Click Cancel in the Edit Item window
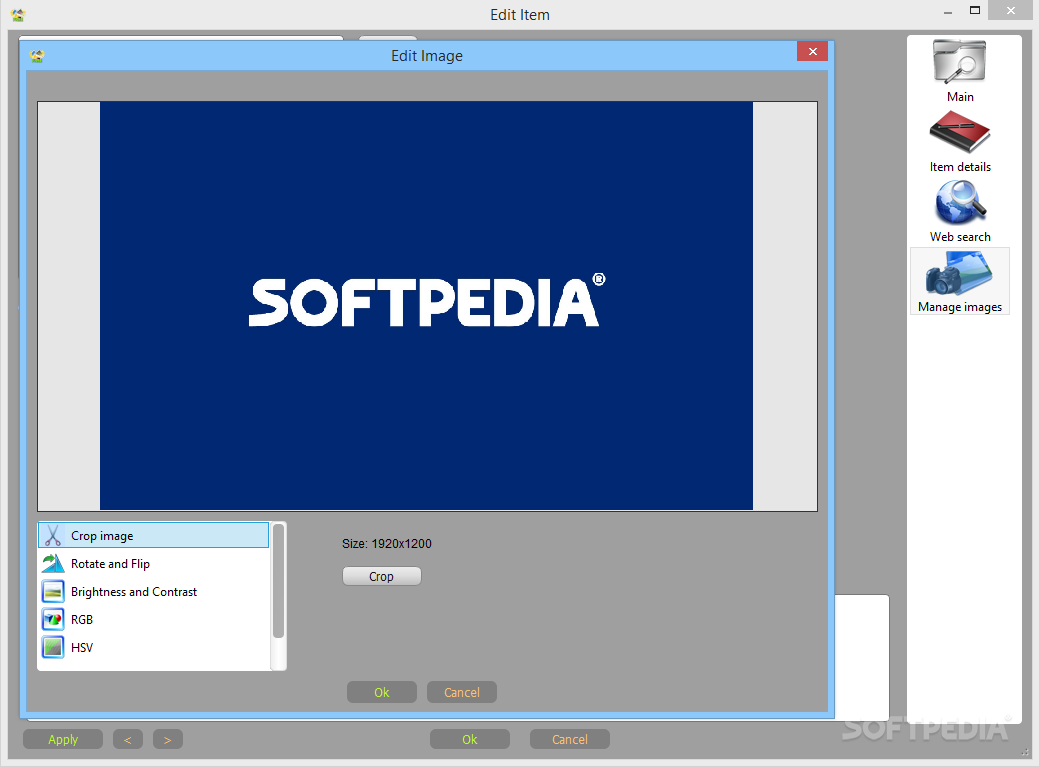This screenshot has height=767, width=1039. 570,739
